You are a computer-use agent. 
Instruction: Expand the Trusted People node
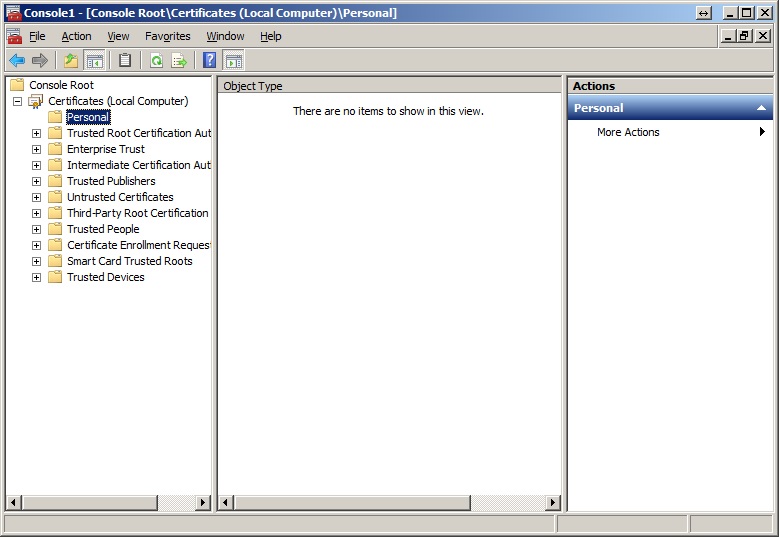(x=36, y=229)
